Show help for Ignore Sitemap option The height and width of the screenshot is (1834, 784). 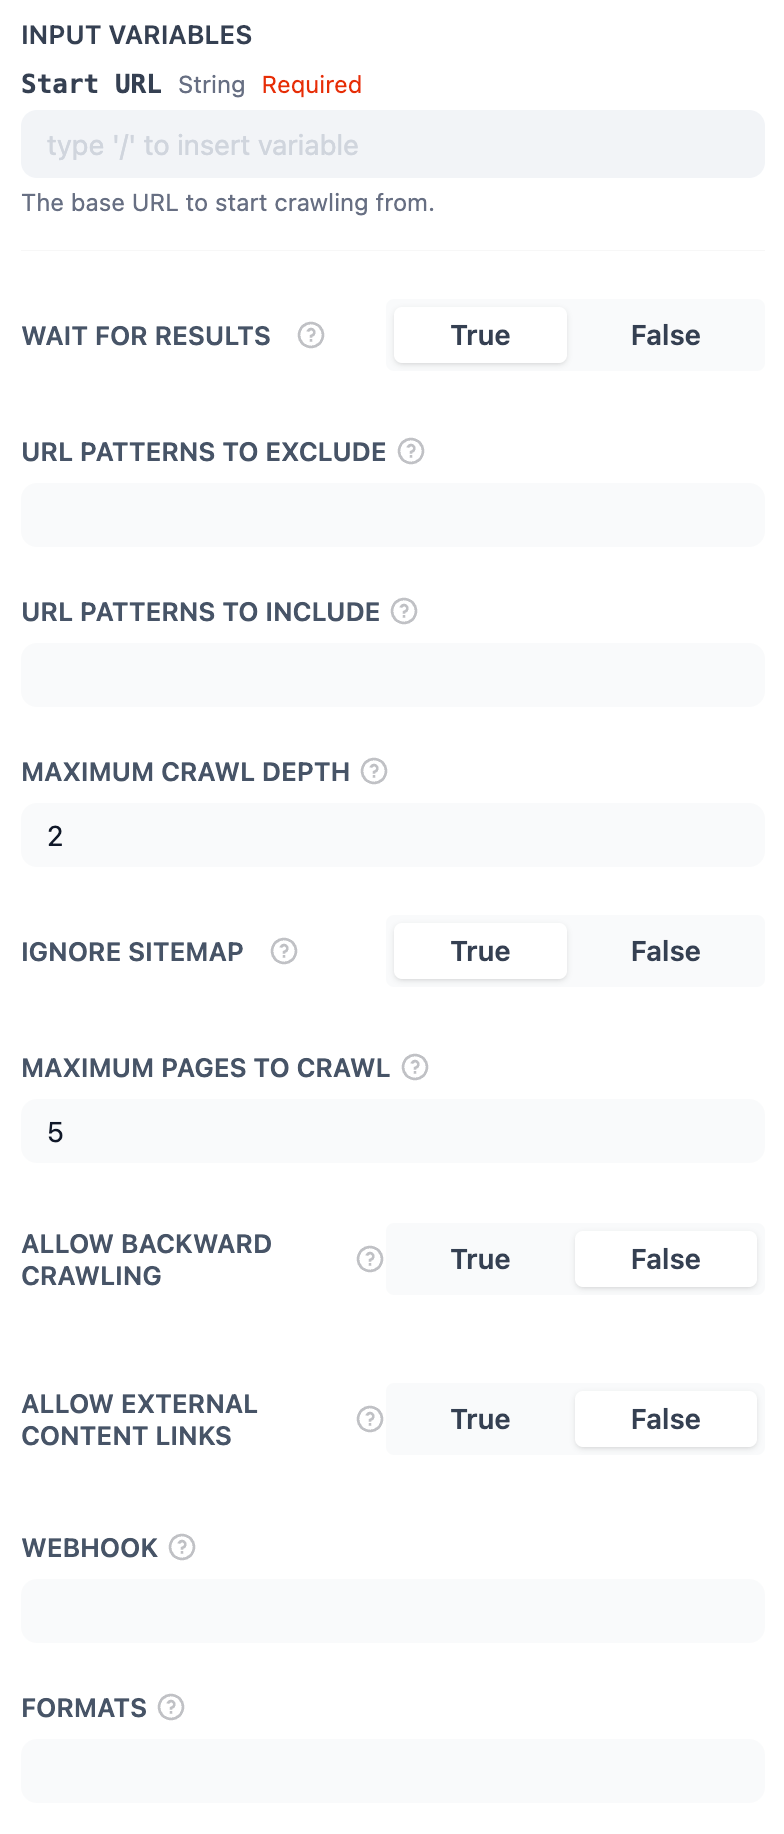pyautogui.click(x=284, y=951)
